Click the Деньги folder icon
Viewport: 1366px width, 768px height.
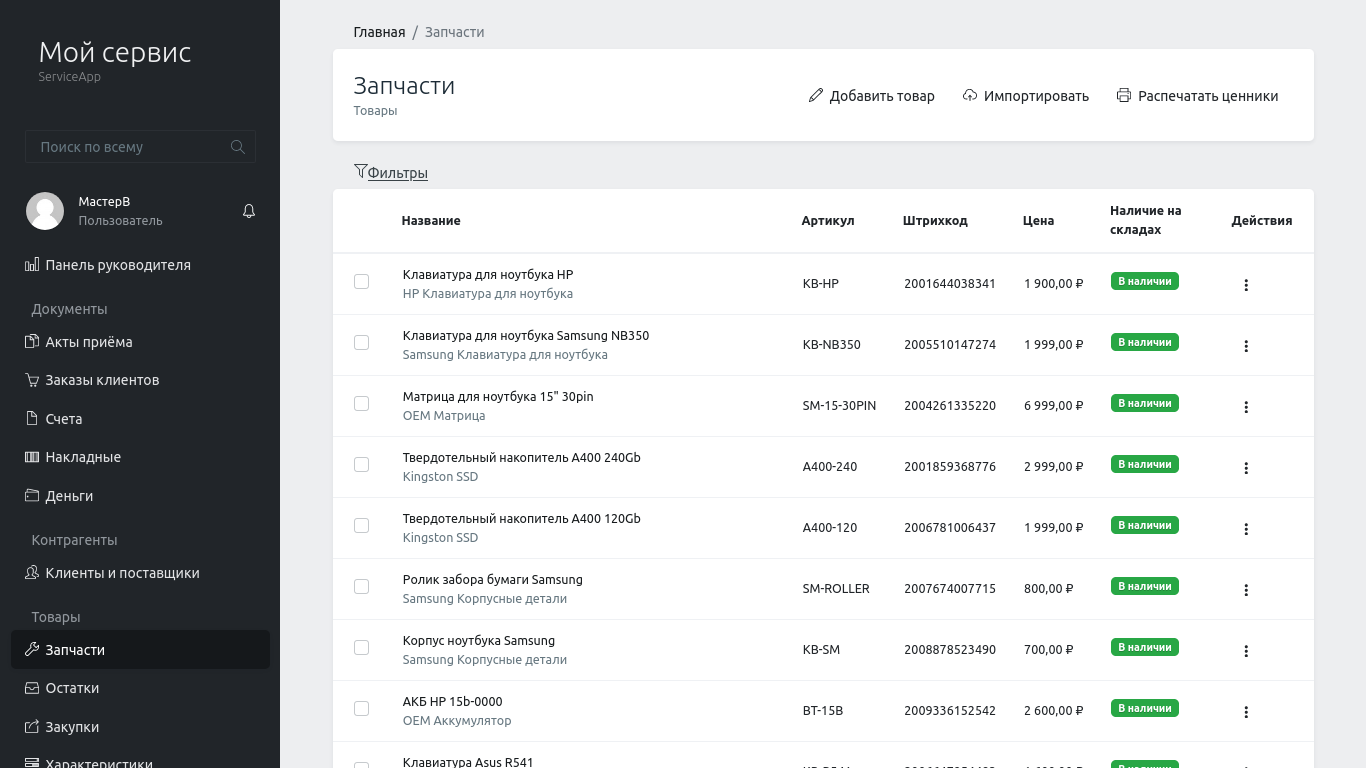coord(32,496)
